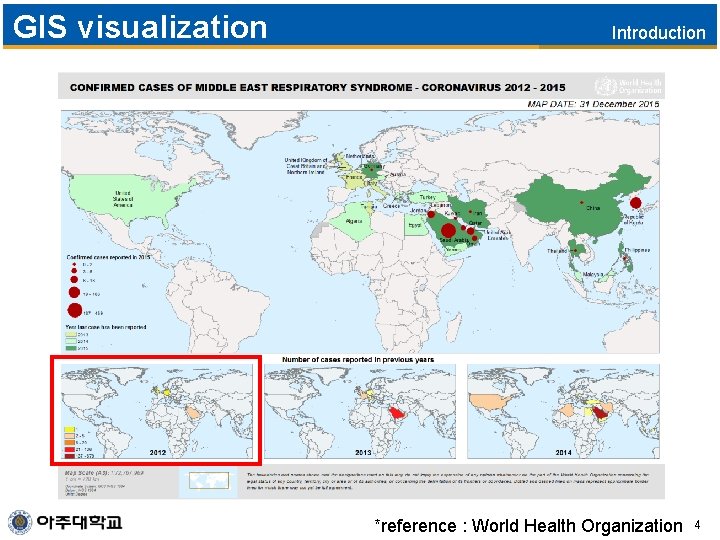Select the 2013 cases map thumbnail
Viewport: 720px width, 540px height.
tap(360, 411)
